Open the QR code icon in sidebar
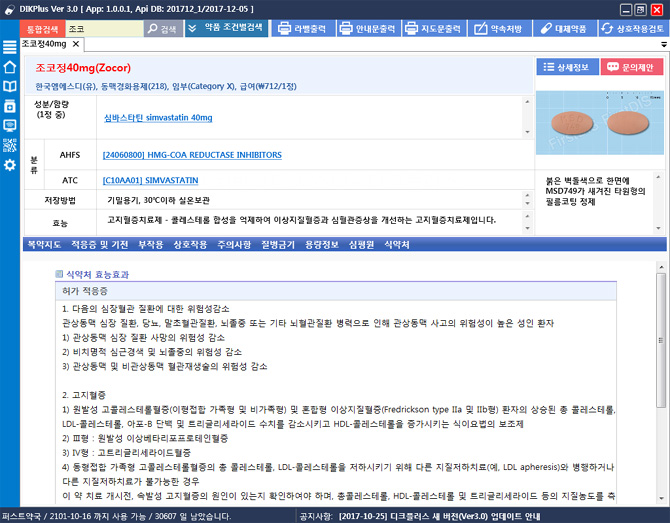This screenshot has height=523, width=670. pos(9,145)
